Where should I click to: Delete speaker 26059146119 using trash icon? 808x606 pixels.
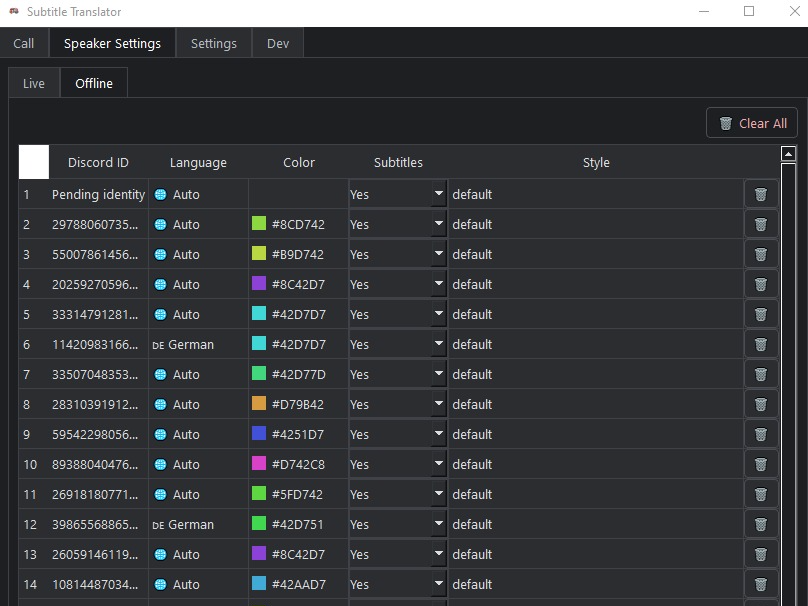point(761,554)
